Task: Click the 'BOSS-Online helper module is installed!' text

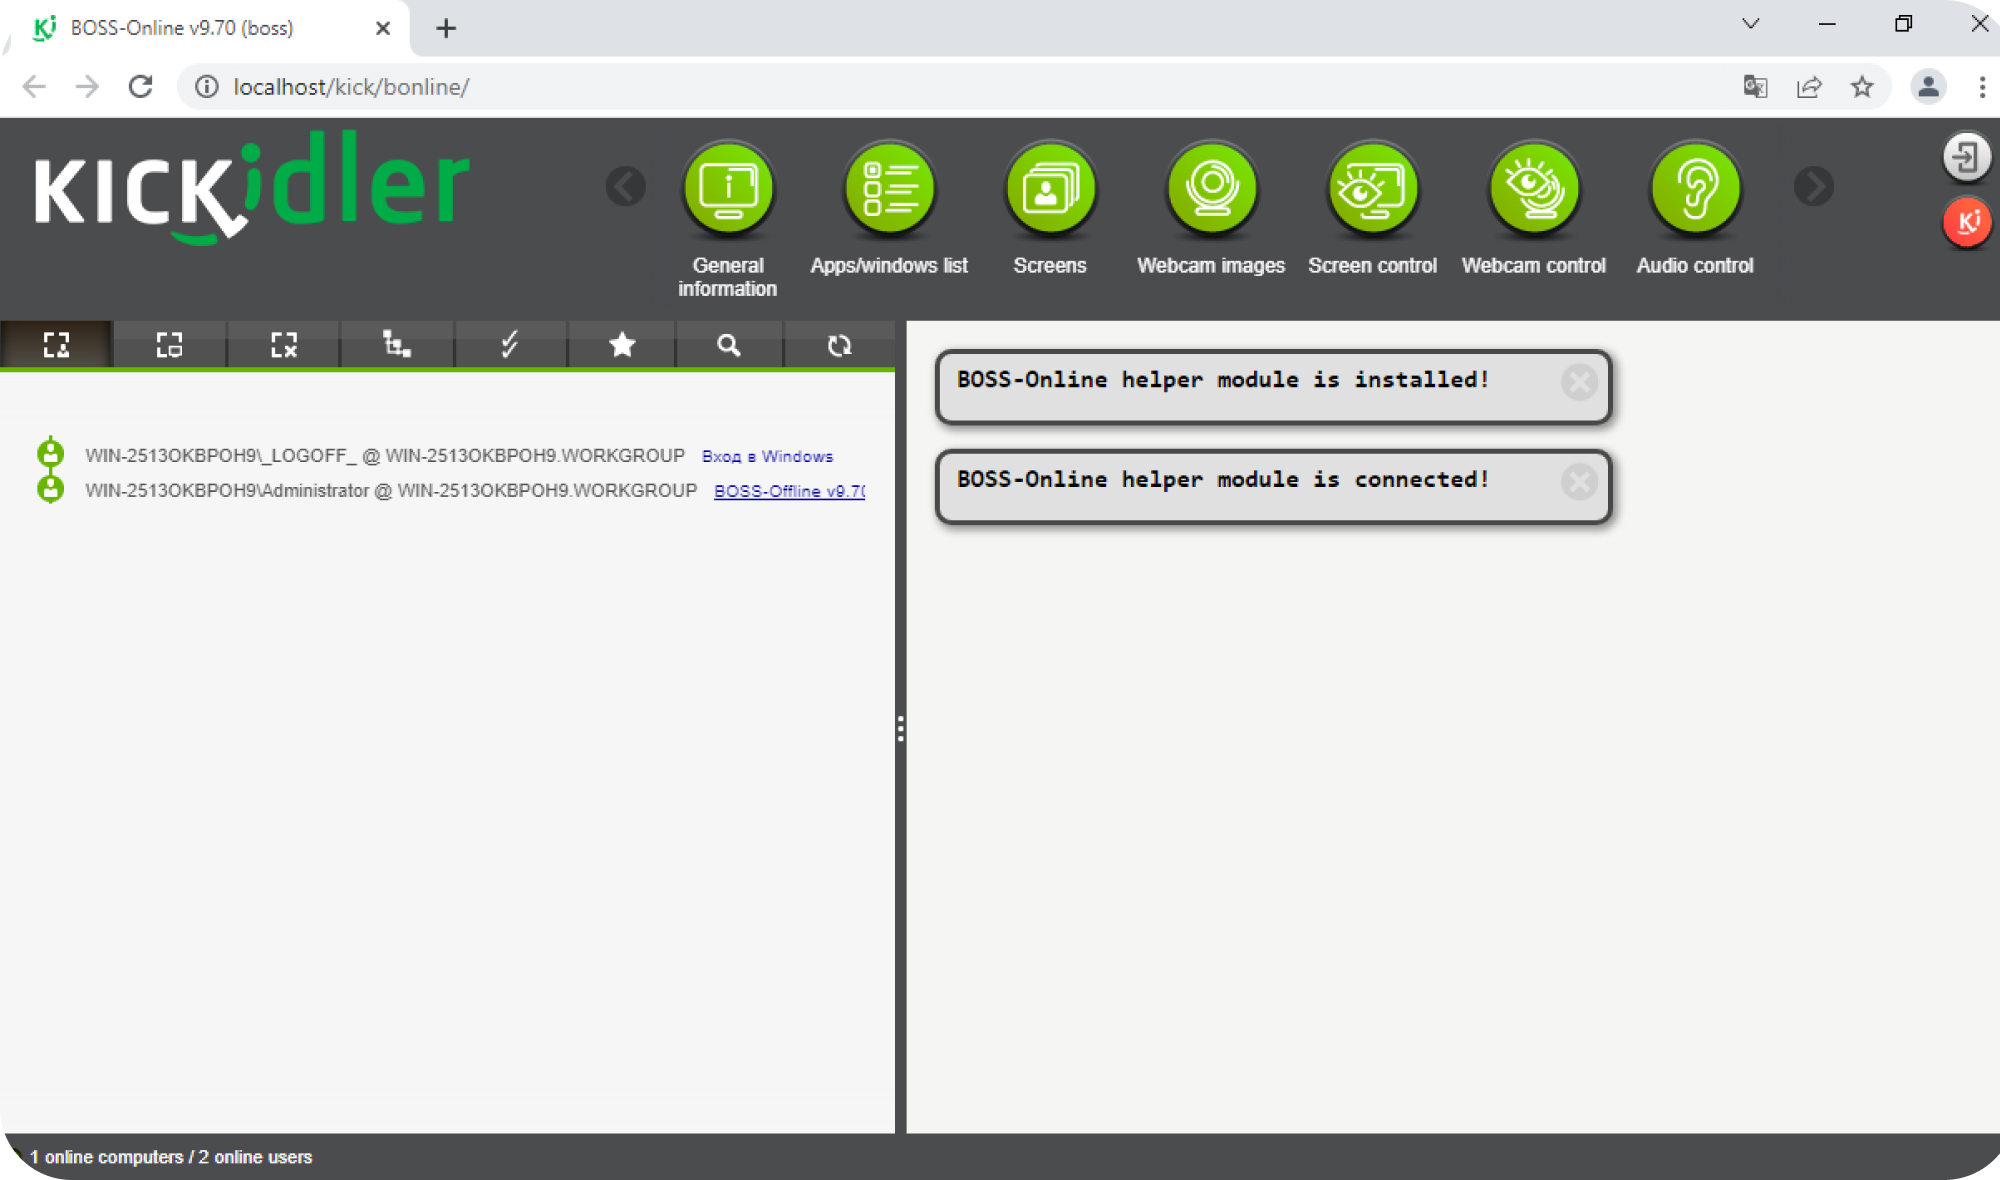Action: (1223, 380)
